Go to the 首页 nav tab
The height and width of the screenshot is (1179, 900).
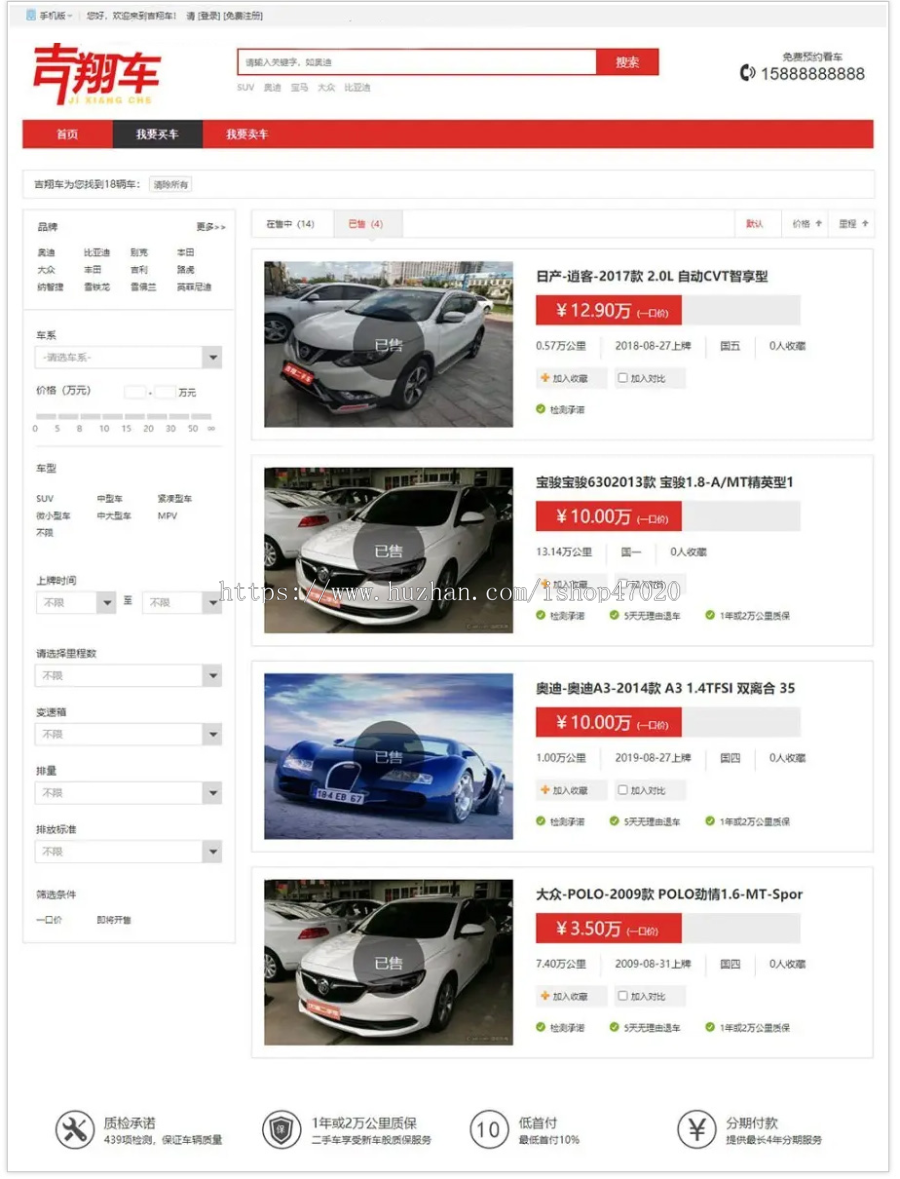68,134
